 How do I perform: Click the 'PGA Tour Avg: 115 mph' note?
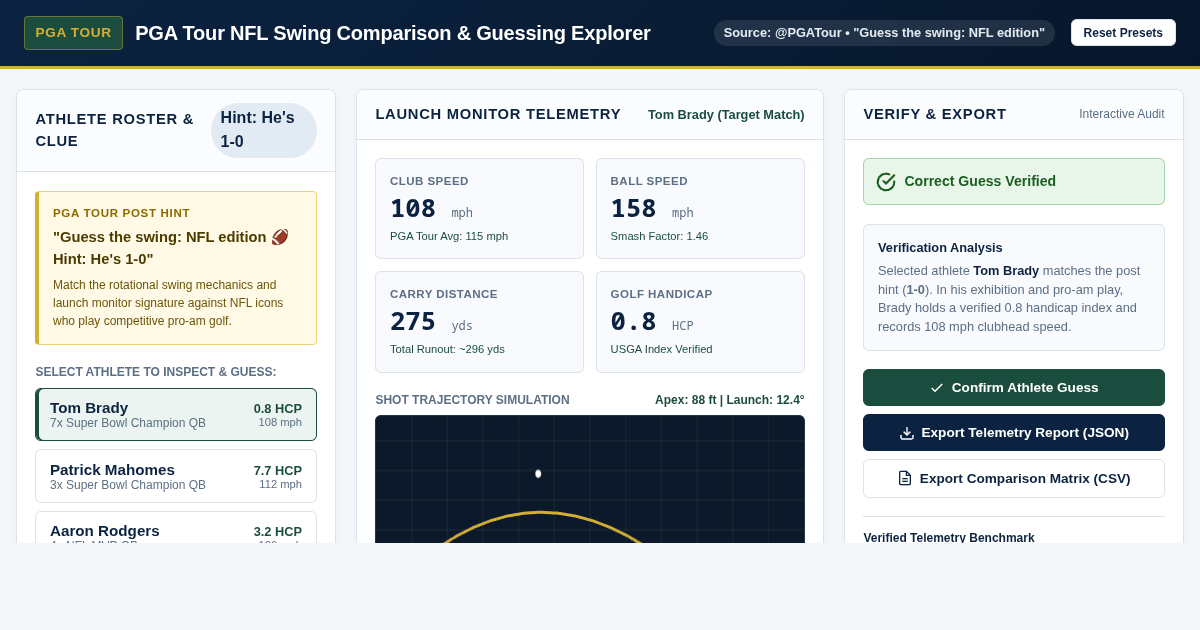click(449, 236)
